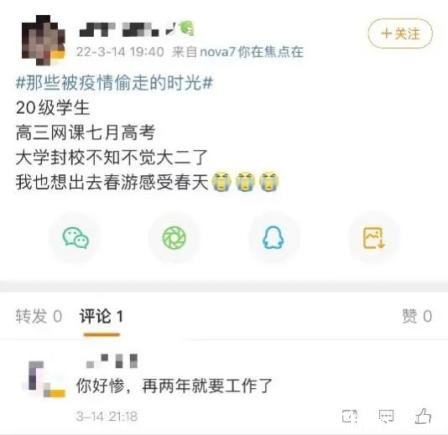Select the comment text 你好惨
The image size is (448, 435).
point(101,386)
